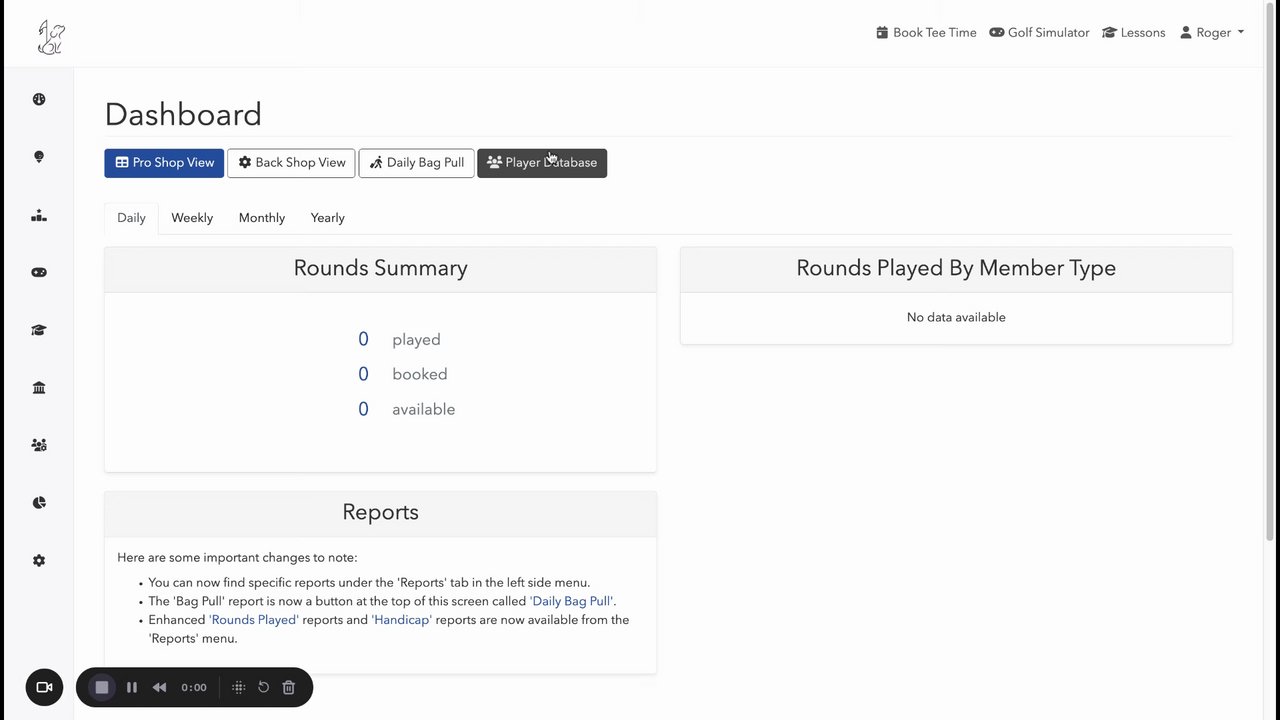Click the bank building sidebar icon
1280x720 pixels.
[x=39, y=388]
